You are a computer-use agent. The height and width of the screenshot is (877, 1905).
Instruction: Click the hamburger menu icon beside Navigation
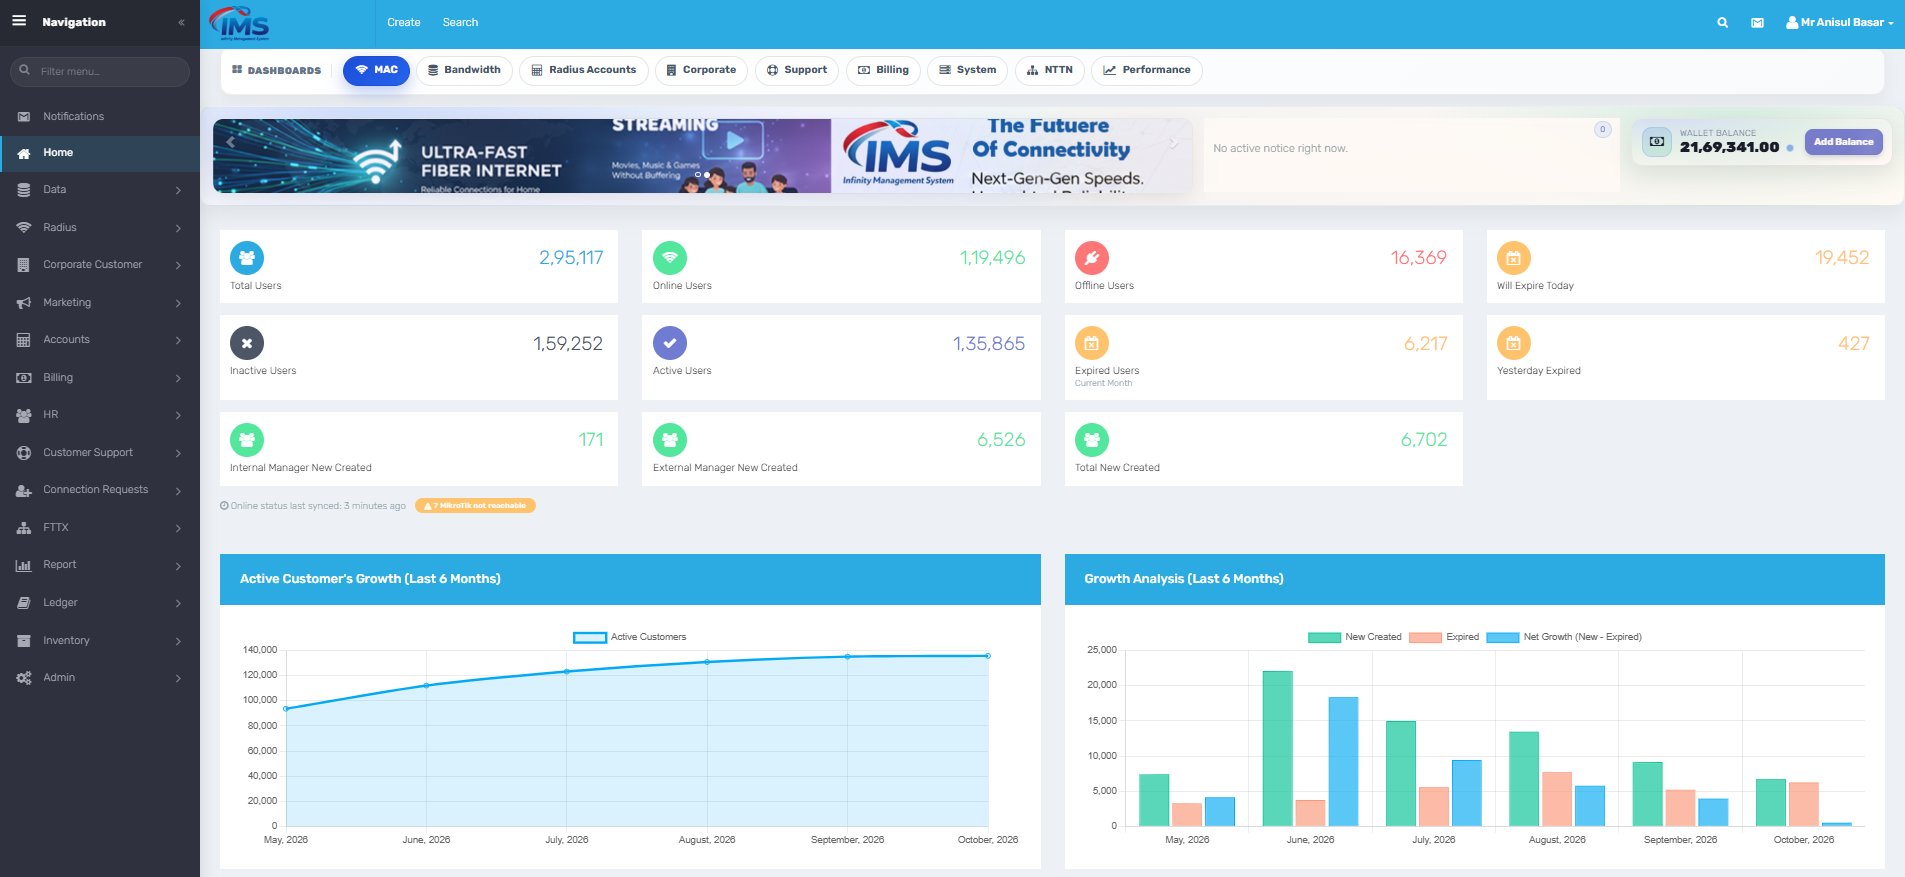(19, 21)
